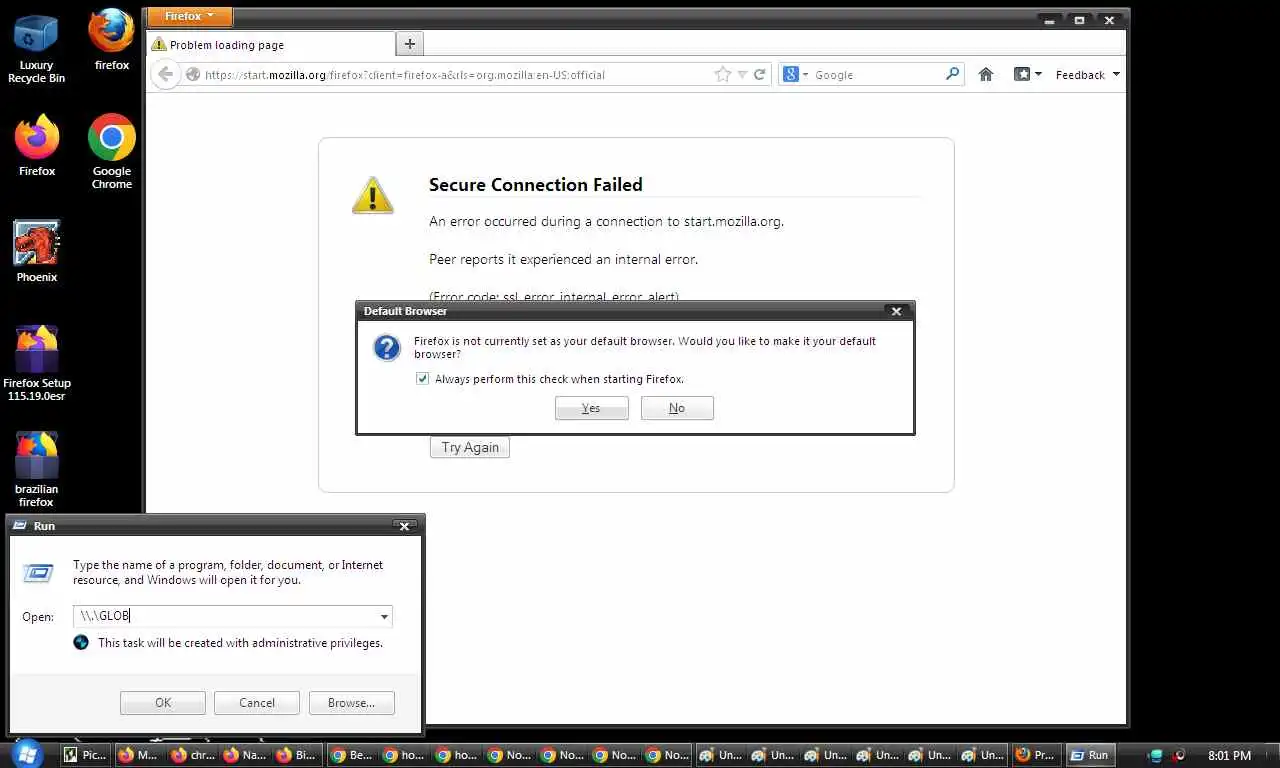This screenshot has width=1280, height=768.
Task: Open a new tab with the plus button
Action: pyautogui.click(x=409, y=44)
